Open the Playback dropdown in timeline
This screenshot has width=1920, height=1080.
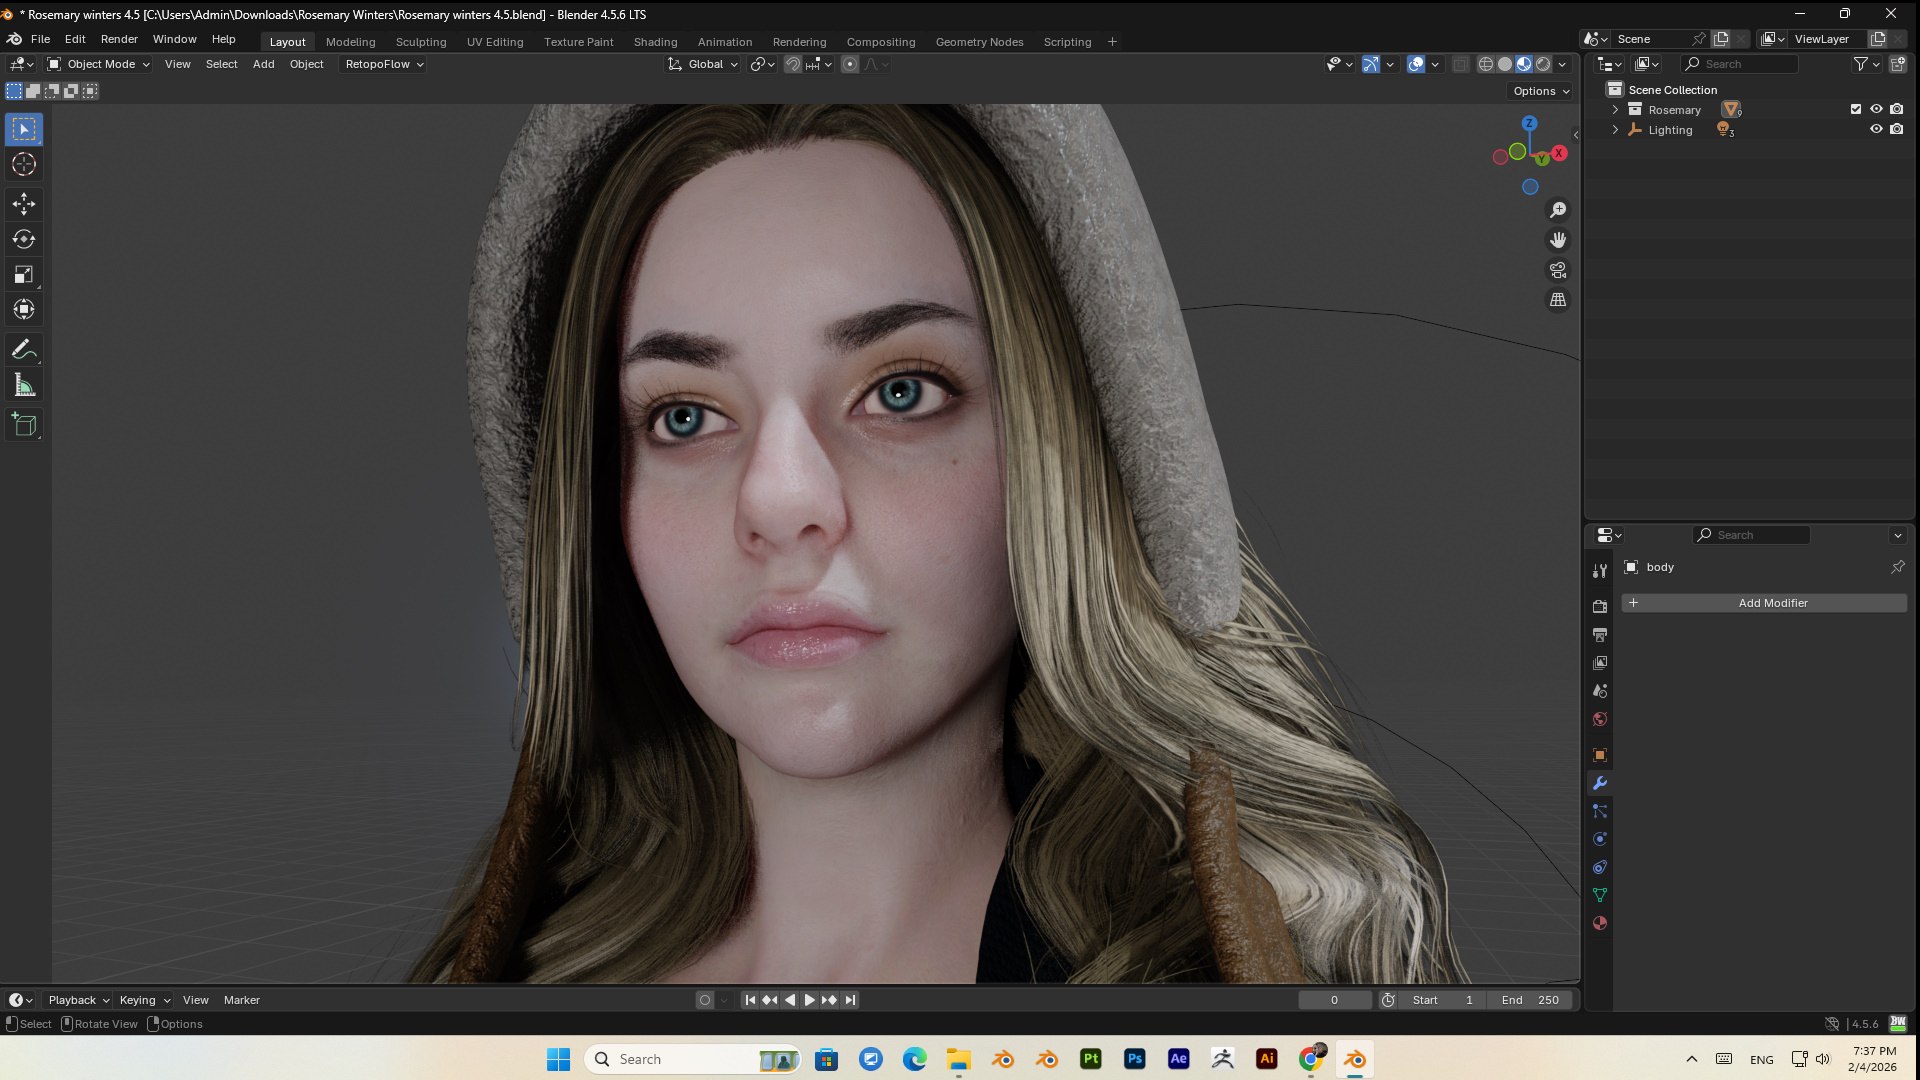click(x=78, y=1000)
